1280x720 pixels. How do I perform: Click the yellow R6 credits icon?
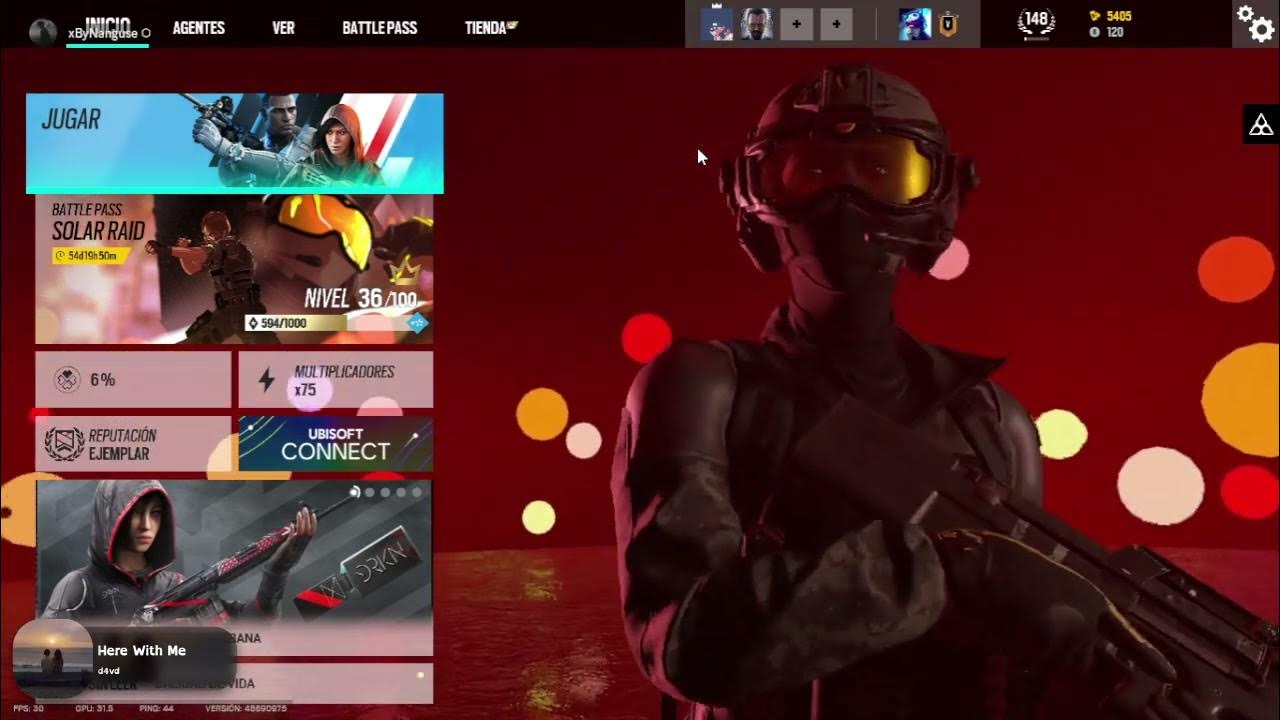click(x=1095, y=16)
